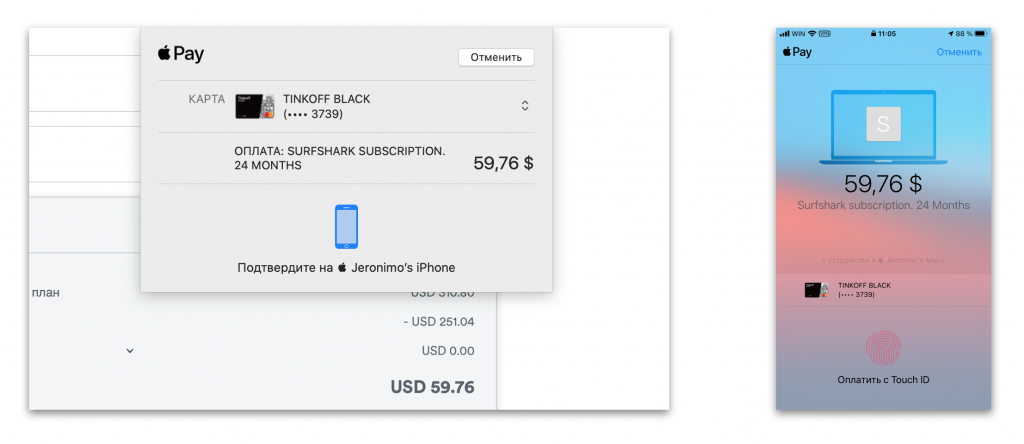This screenshot has width=1024, height=444.
Task: Click the Отменить button in Mac dialog
Action: click(x=496, y=57)
